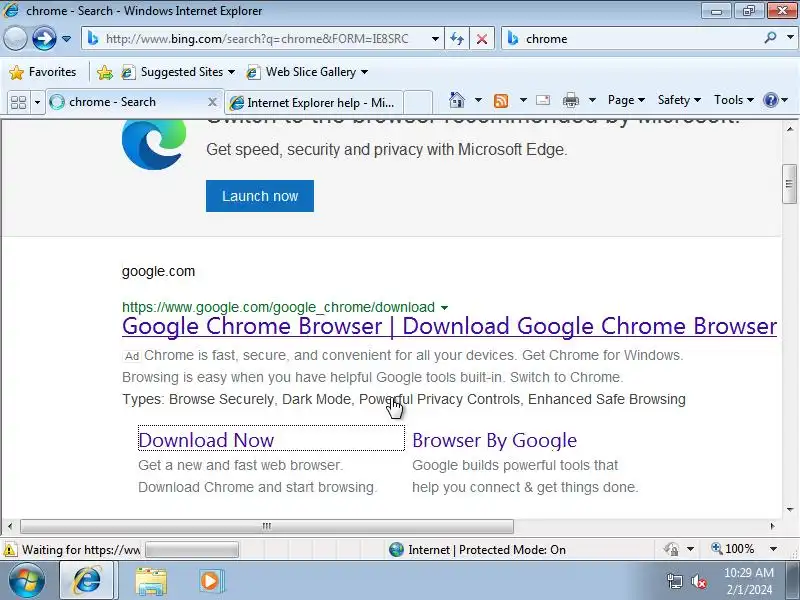Open Google Chrome Browser download link

449,326
